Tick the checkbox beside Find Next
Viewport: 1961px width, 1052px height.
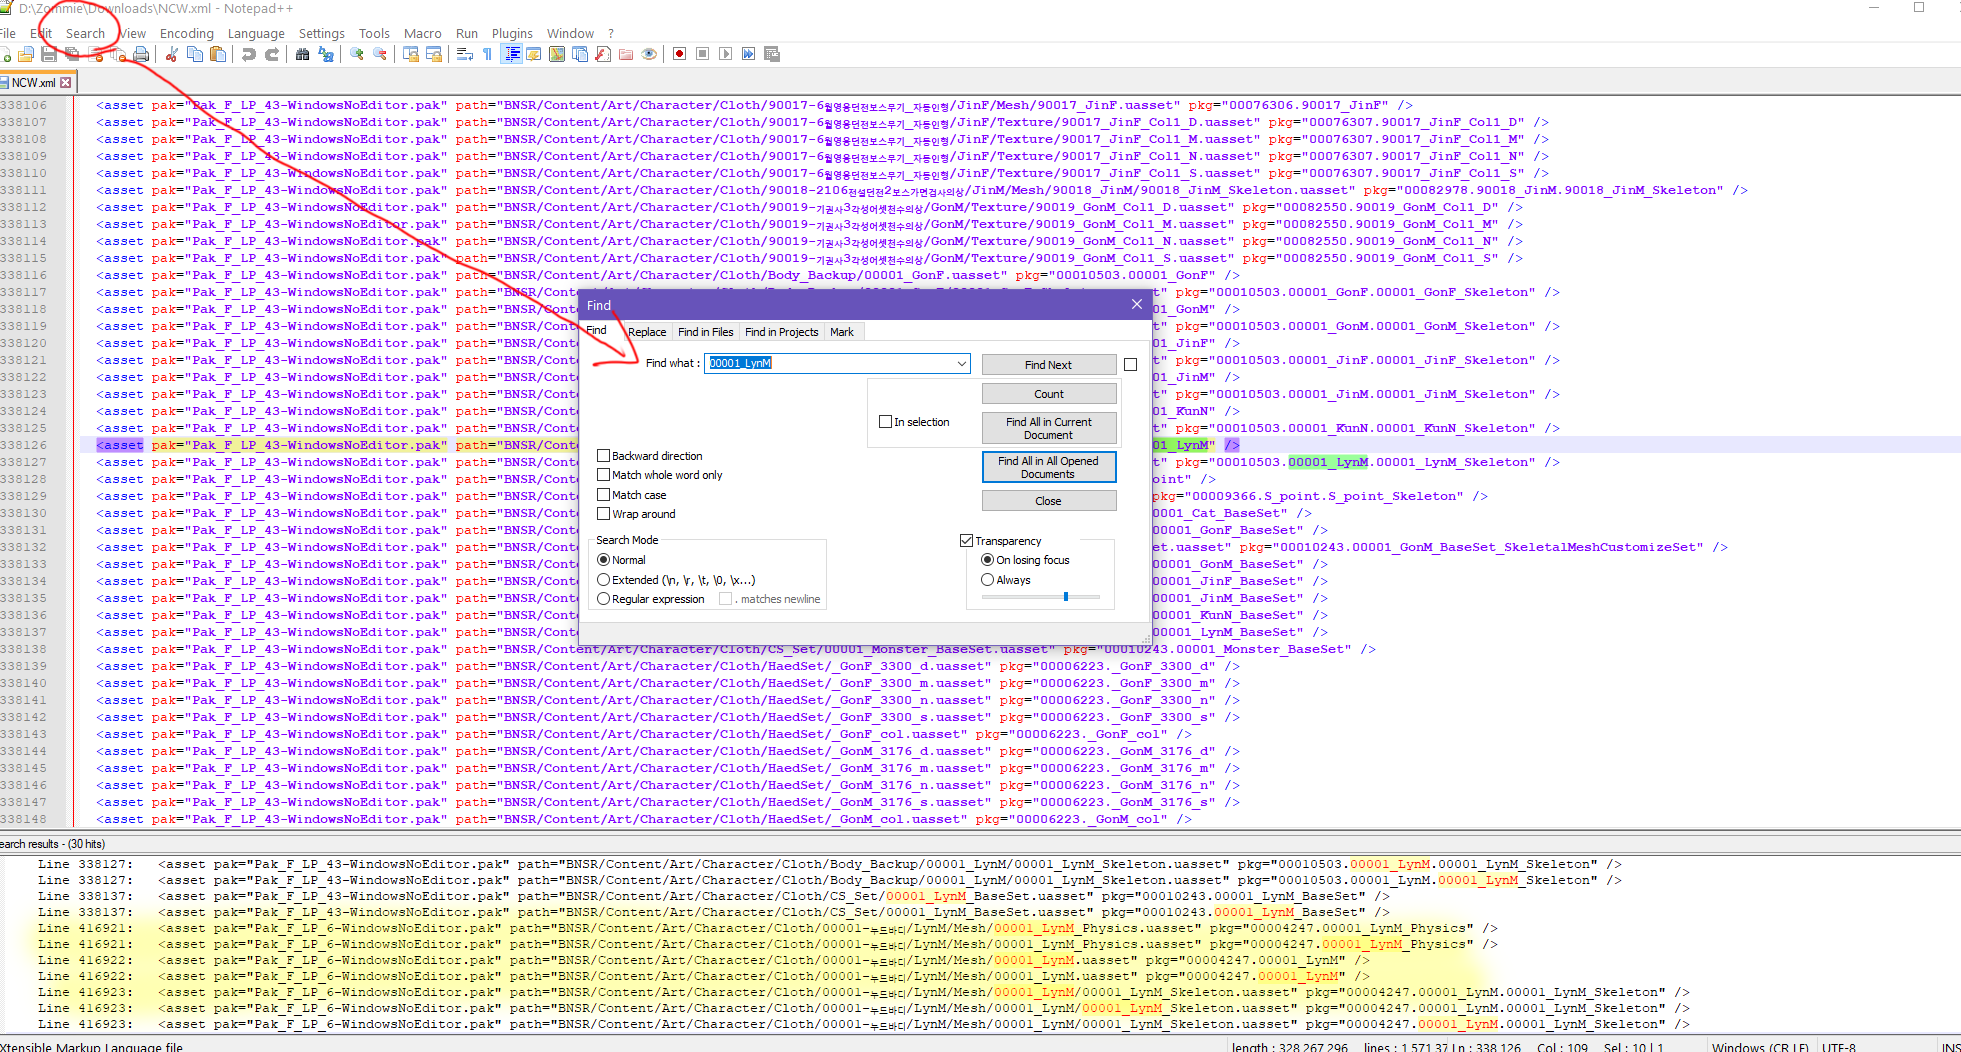click(x=1131, y=365)
